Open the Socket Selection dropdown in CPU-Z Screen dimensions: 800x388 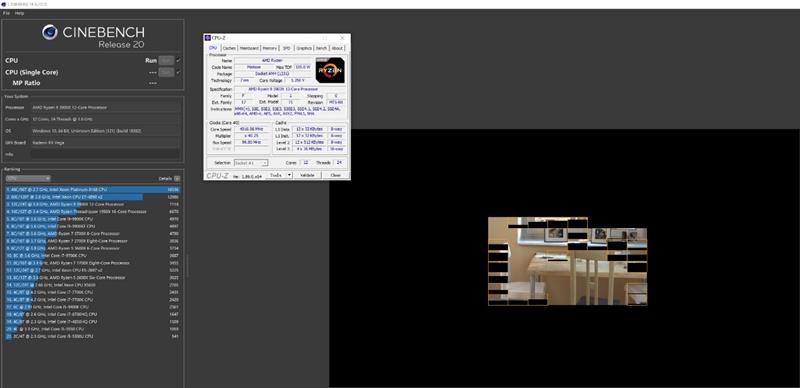(x=251, y=163)
